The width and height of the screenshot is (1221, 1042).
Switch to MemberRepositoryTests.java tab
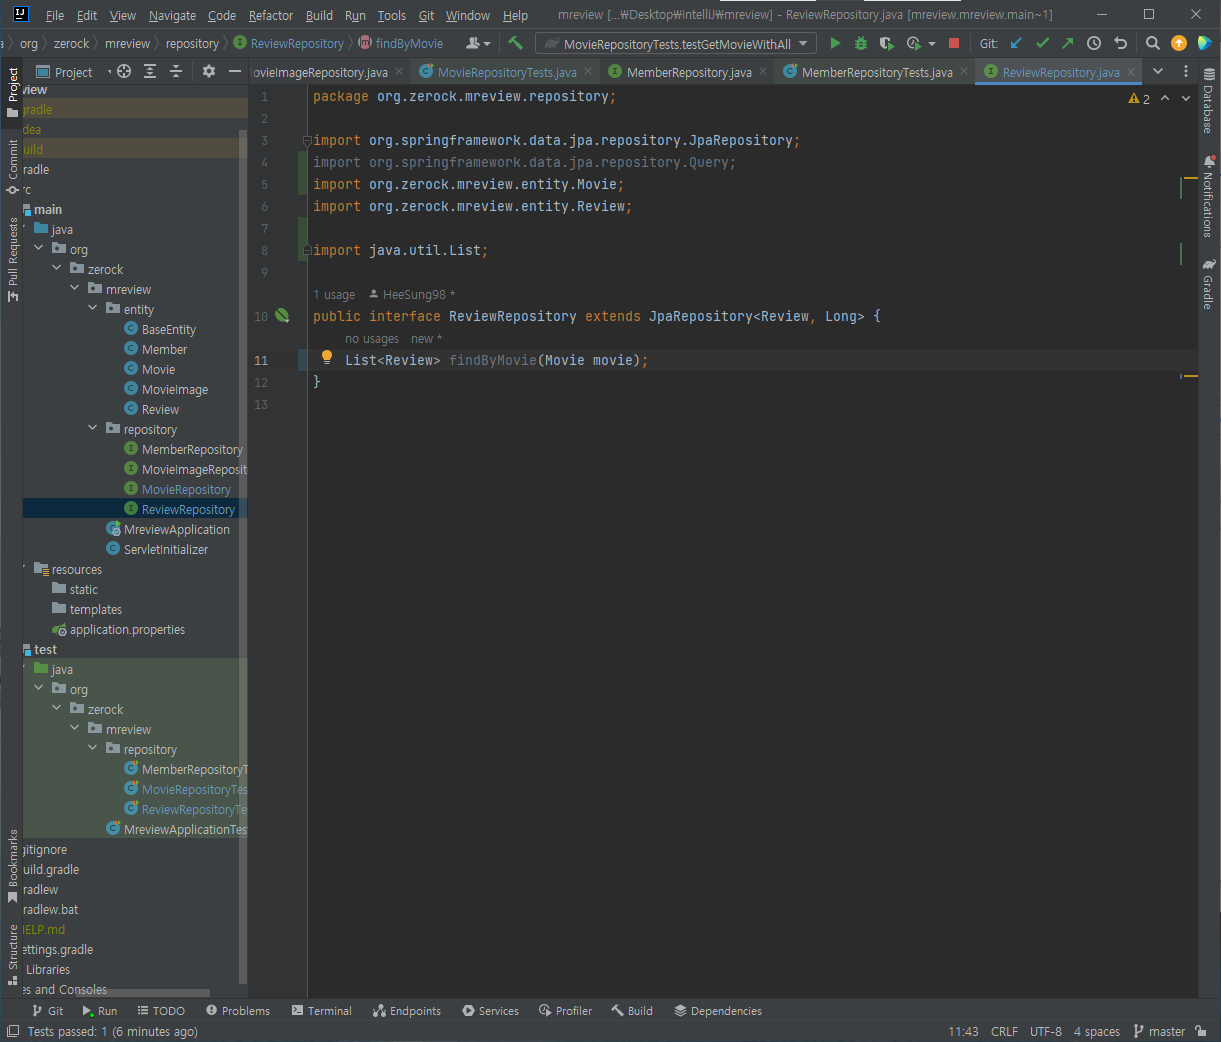tap(877, 72)
